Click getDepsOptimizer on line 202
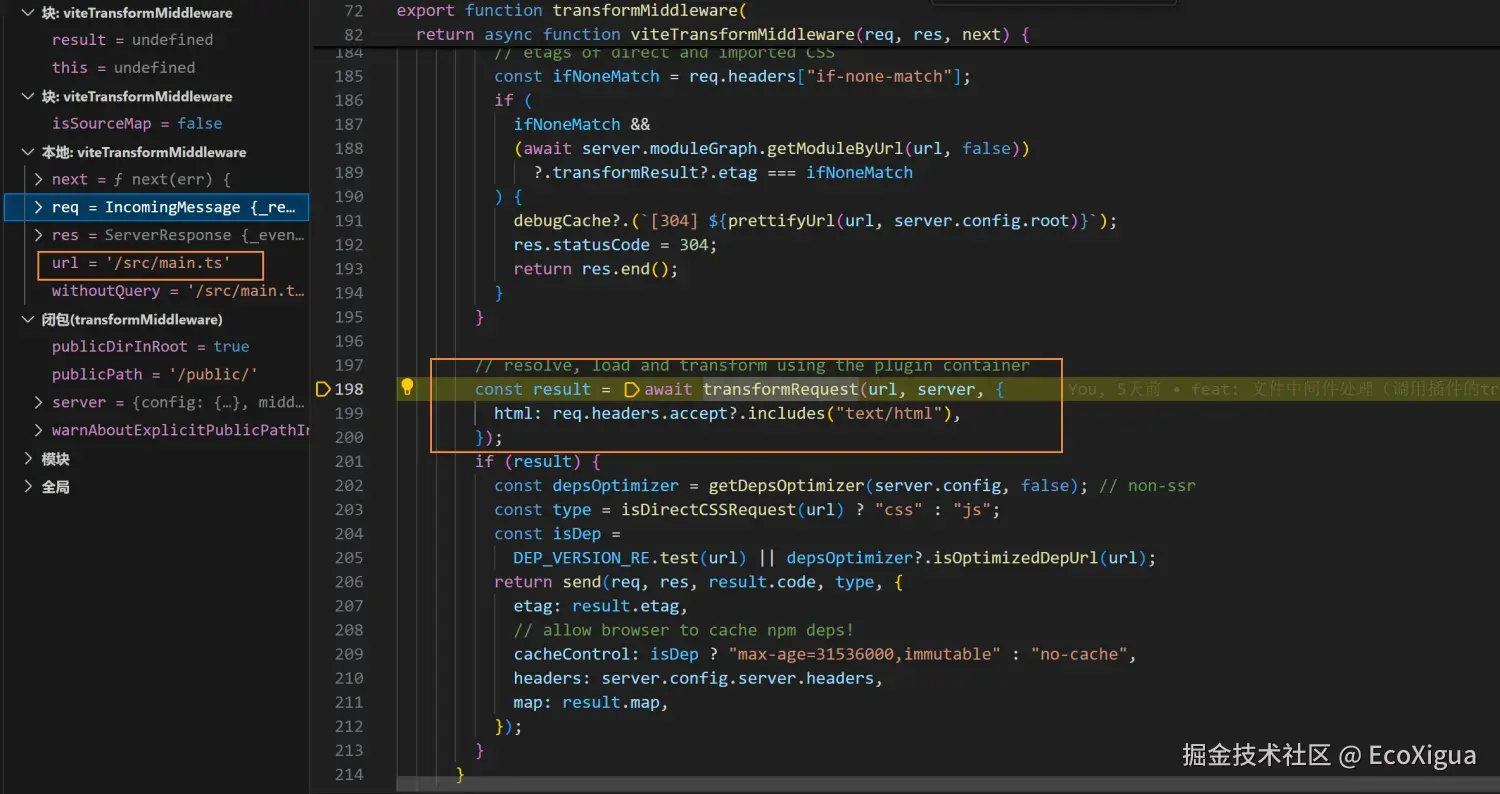Screen dimensions: 1500x794 point(786,485)
